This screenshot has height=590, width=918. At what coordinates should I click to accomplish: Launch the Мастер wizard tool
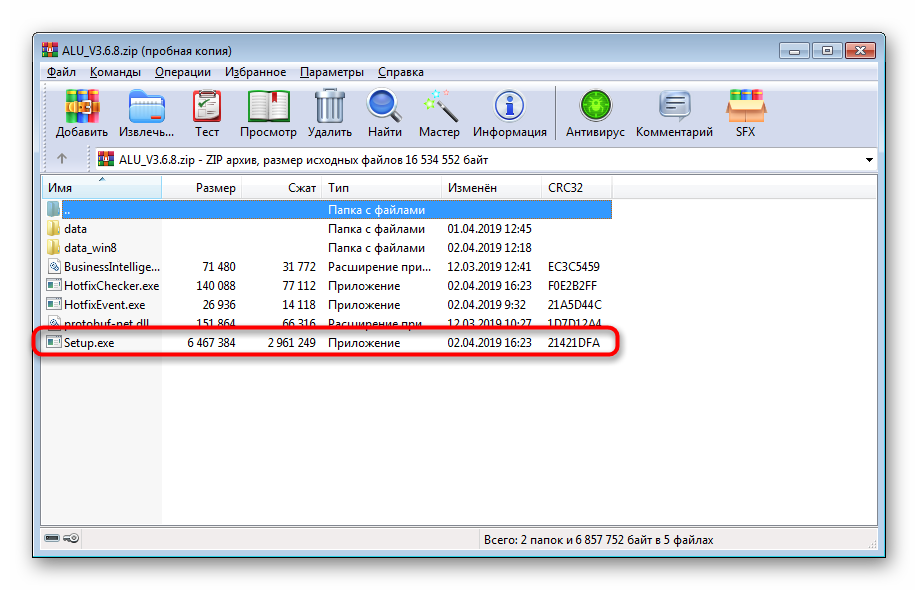(439, 108)
